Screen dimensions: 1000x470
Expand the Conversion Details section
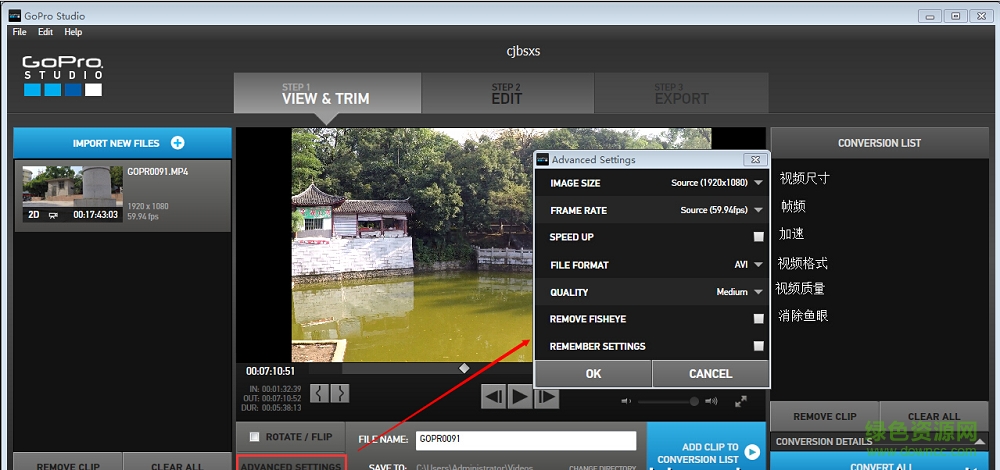point(980,441)
